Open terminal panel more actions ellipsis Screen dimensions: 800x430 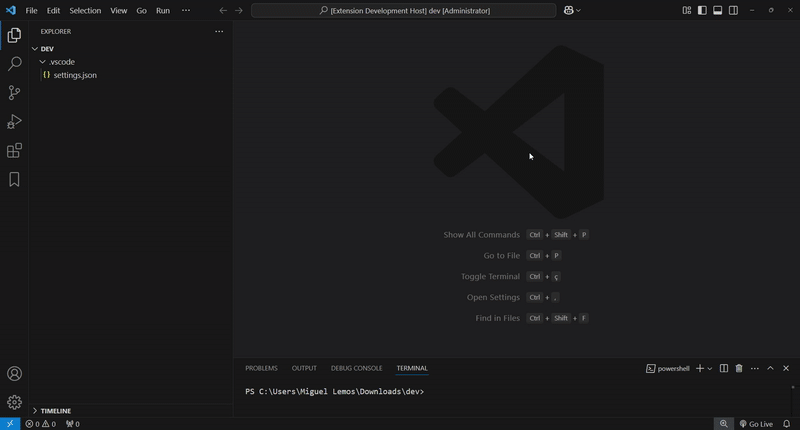pos(755,368)
